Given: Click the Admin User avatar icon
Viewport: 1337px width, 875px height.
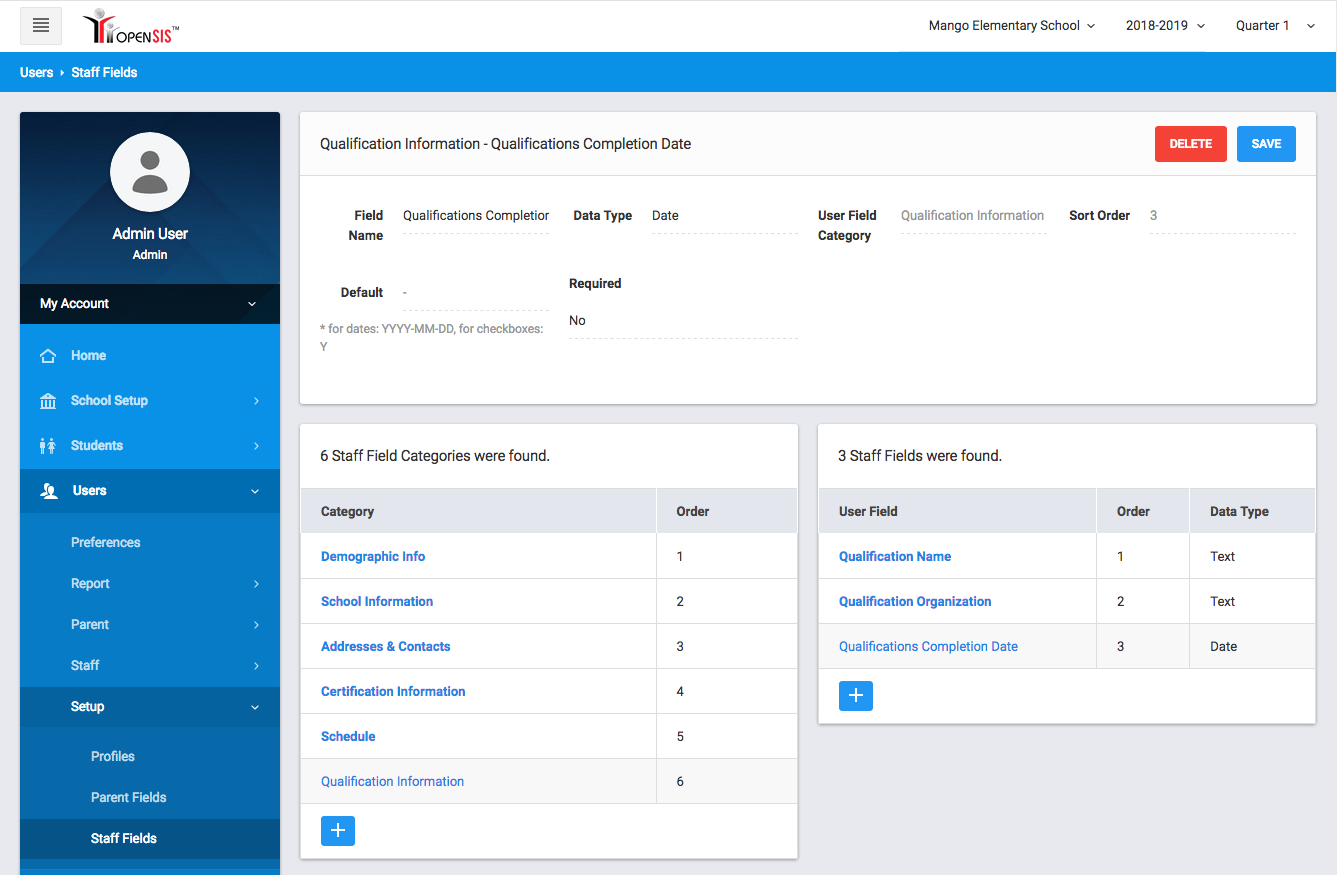Looking at the screenshot, I should (150, 172).
